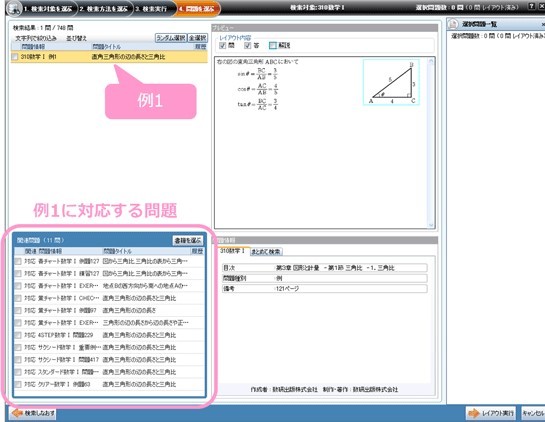The image size is (545, 422).
Task: Toggle the 答 layout checkbox
Action: (x=247, y=46)
